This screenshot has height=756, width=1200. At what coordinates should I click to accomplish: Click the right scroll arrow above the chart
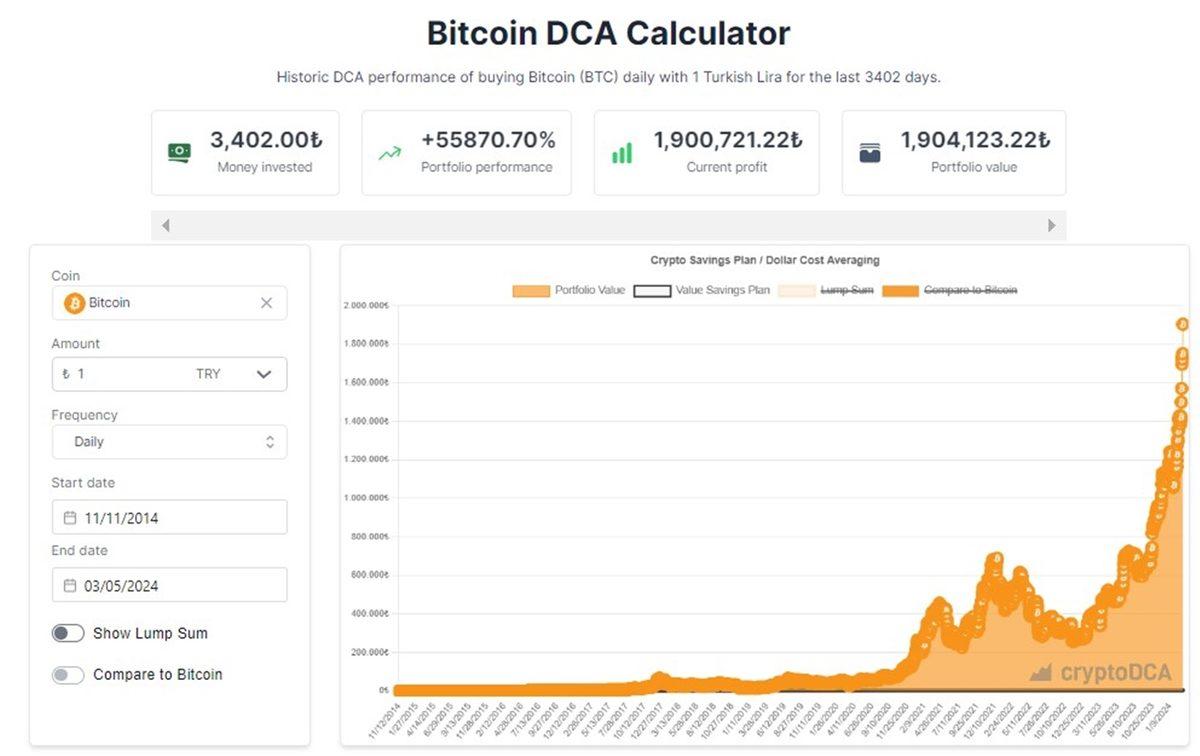point(1050,226)
